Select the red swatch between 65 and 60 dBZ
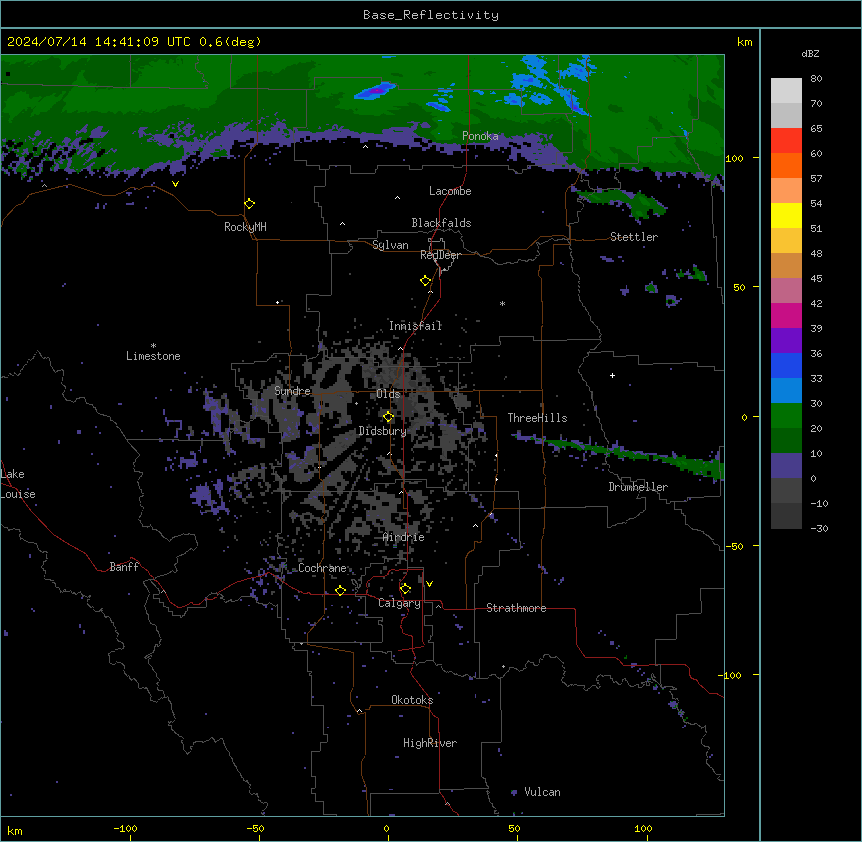 point(786,141)
